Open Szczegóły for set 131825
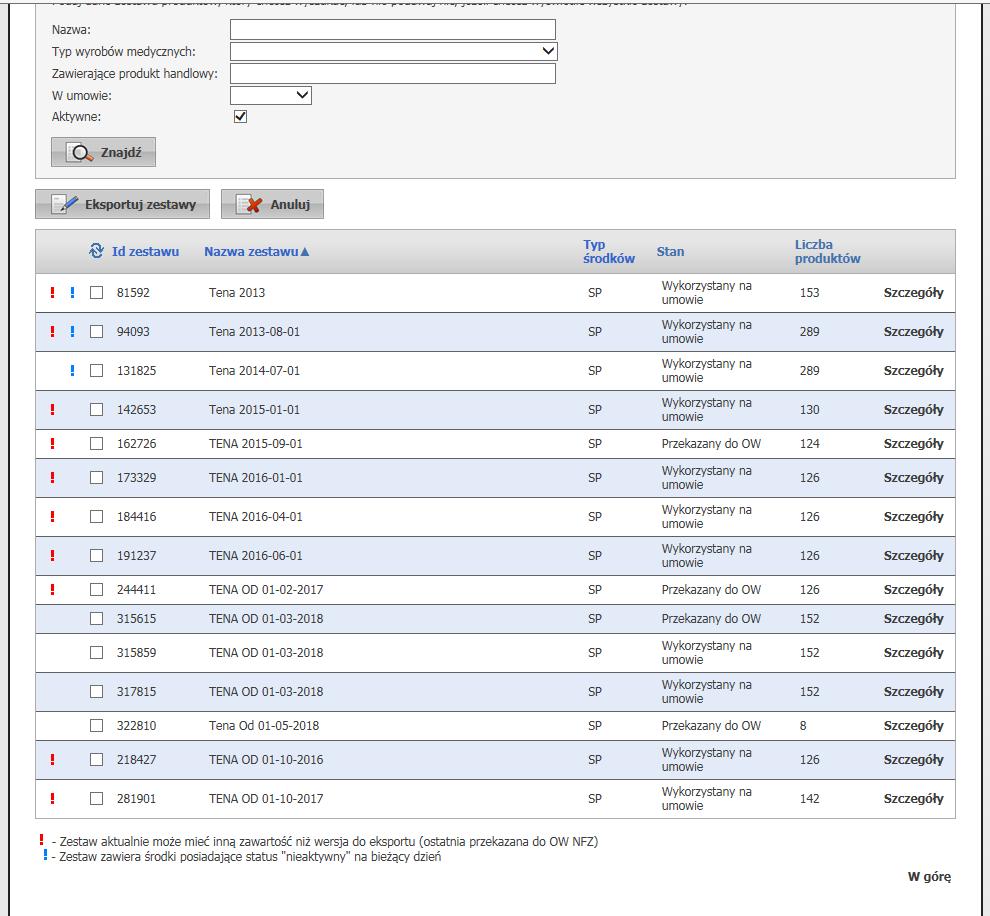The width and height of the screenshot is (990, 916). [x=913, y=371]
